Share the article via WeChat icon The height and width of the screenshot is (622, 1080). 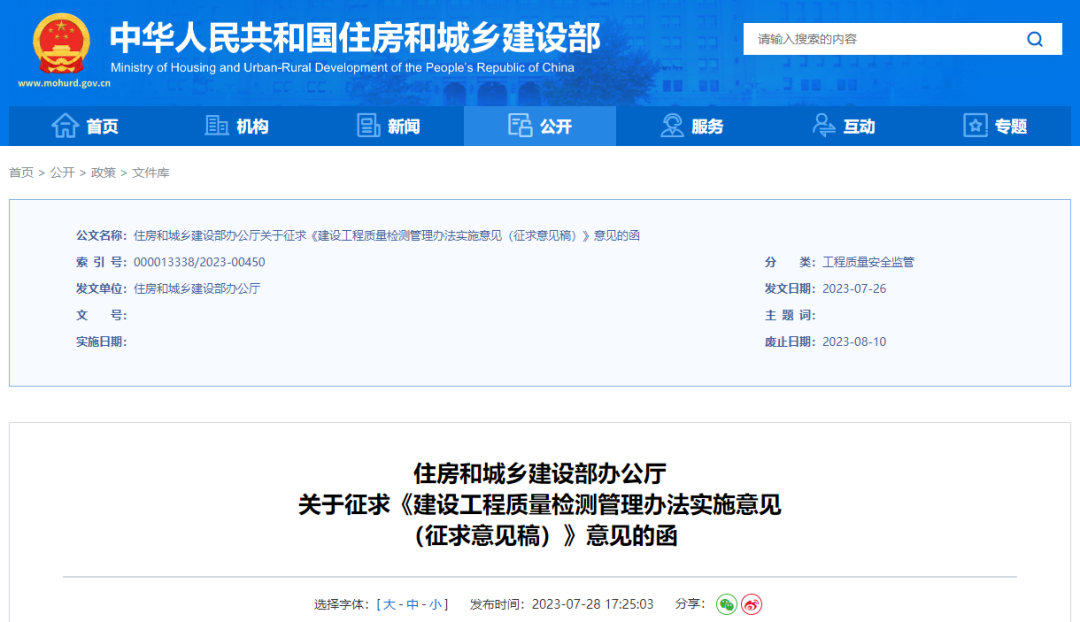726,604
